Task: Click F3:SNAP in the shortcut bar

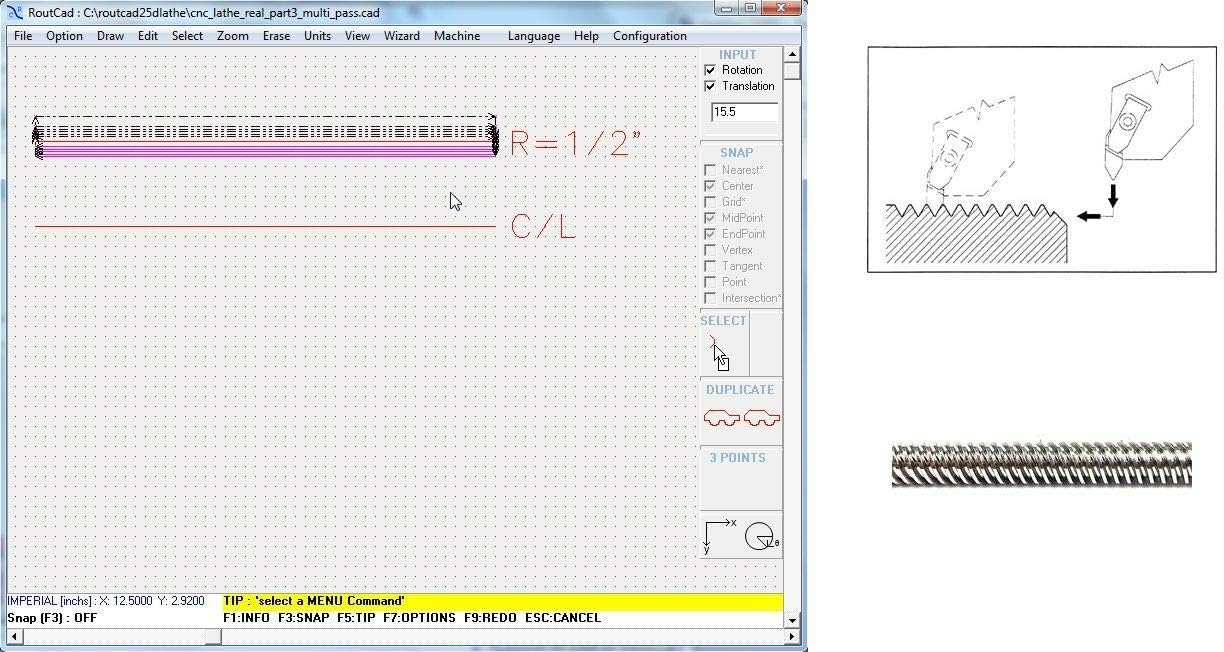Action: tap(304, 618)
